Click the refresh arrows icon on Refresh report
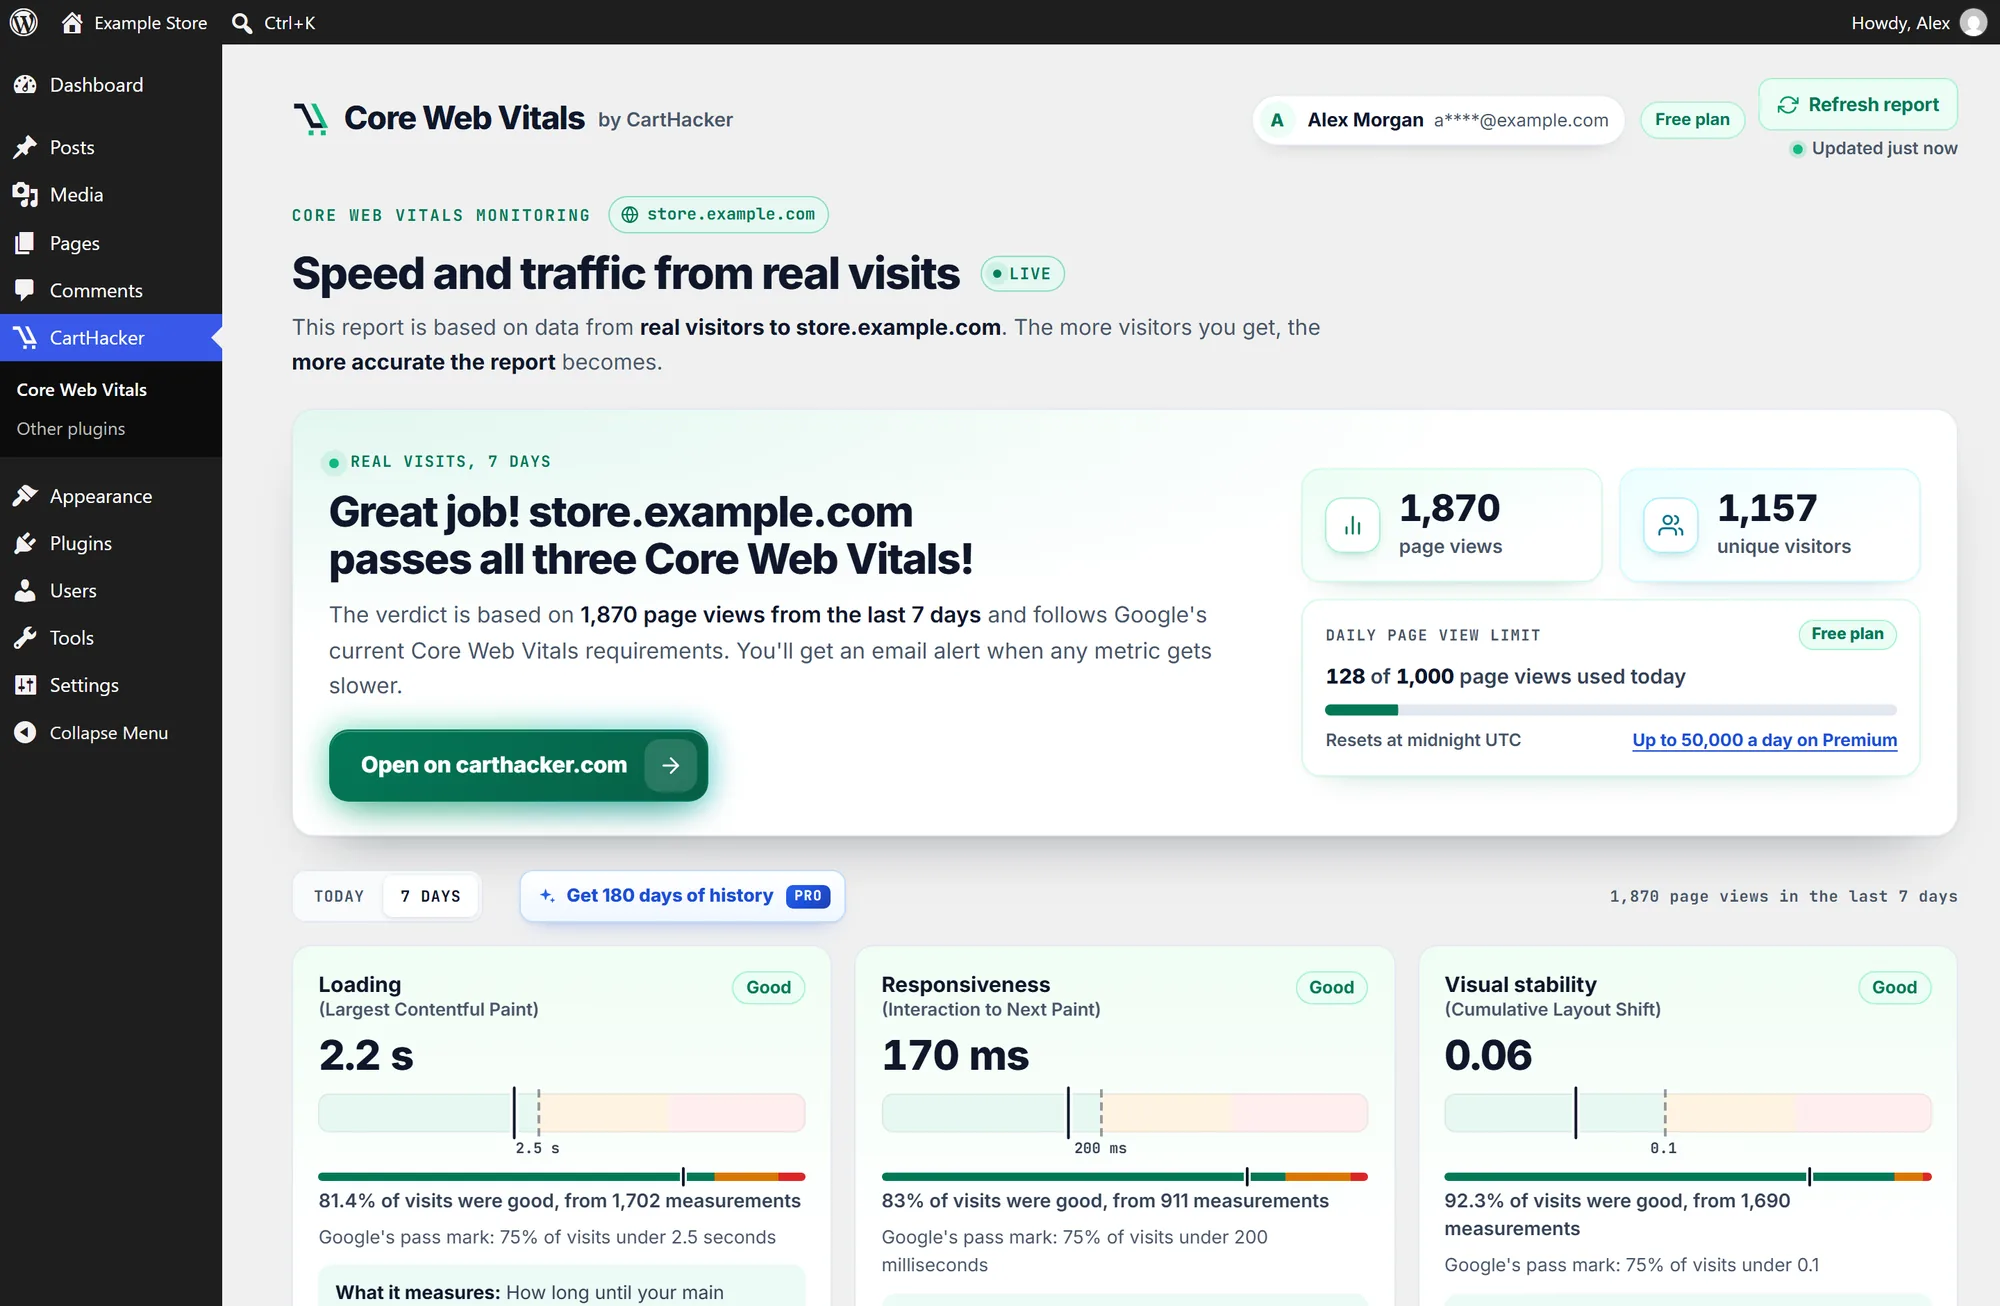 coord(1788,105)
